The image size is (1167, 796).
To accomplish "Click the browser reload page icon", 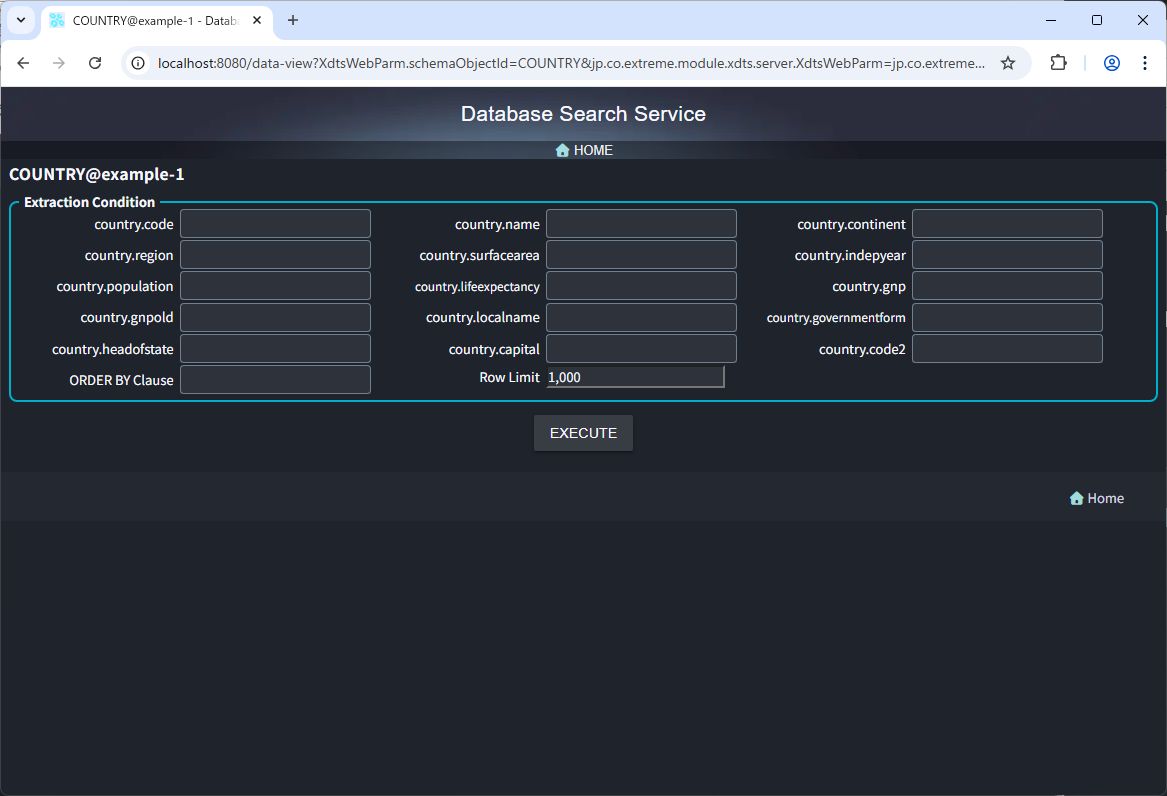I will pos(95,63).
